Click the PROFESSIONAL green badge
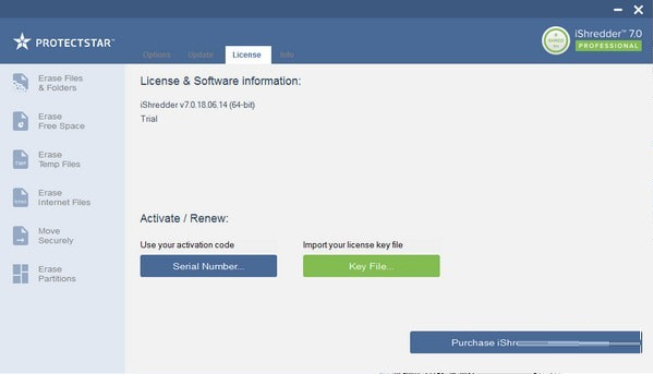Viewport: 653px width, 377px height. (608, 46)
